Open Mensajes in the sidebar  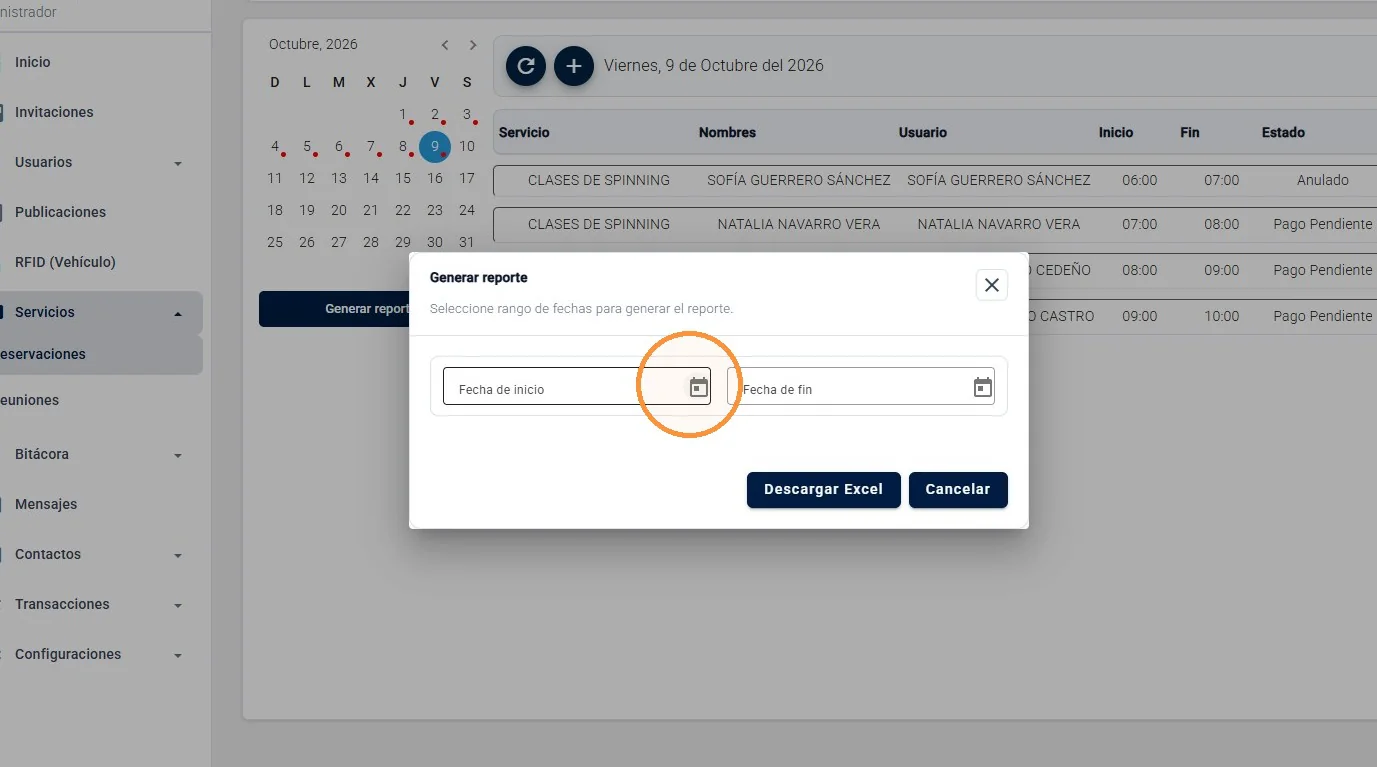[x=46, y=504]
